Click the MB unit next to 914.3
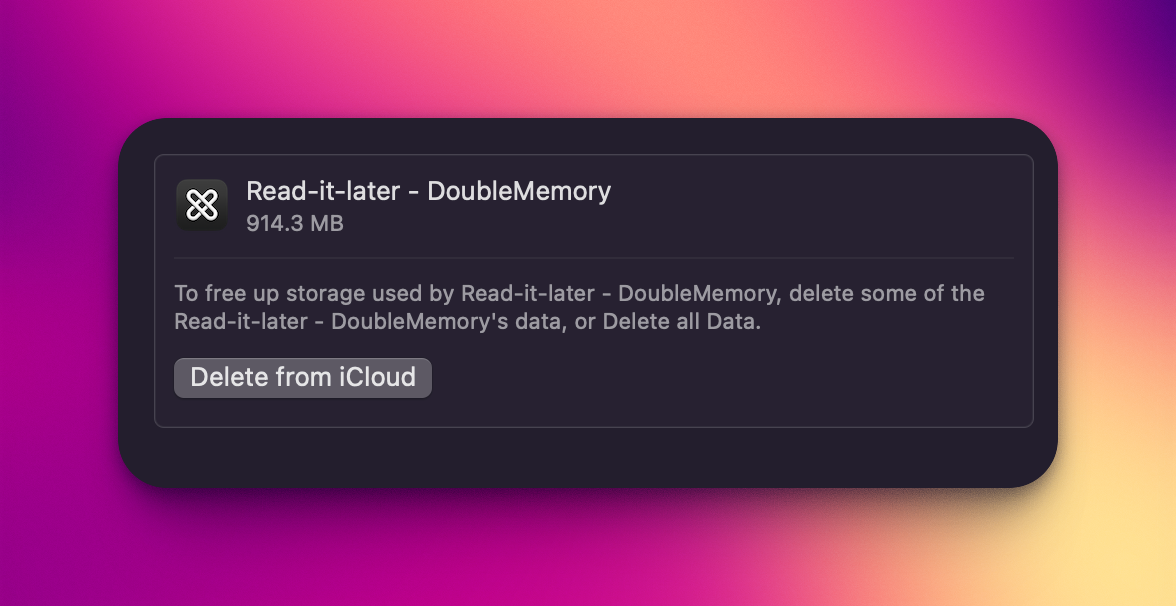Viewport: 1176px width, 606px height. [327, 224]
